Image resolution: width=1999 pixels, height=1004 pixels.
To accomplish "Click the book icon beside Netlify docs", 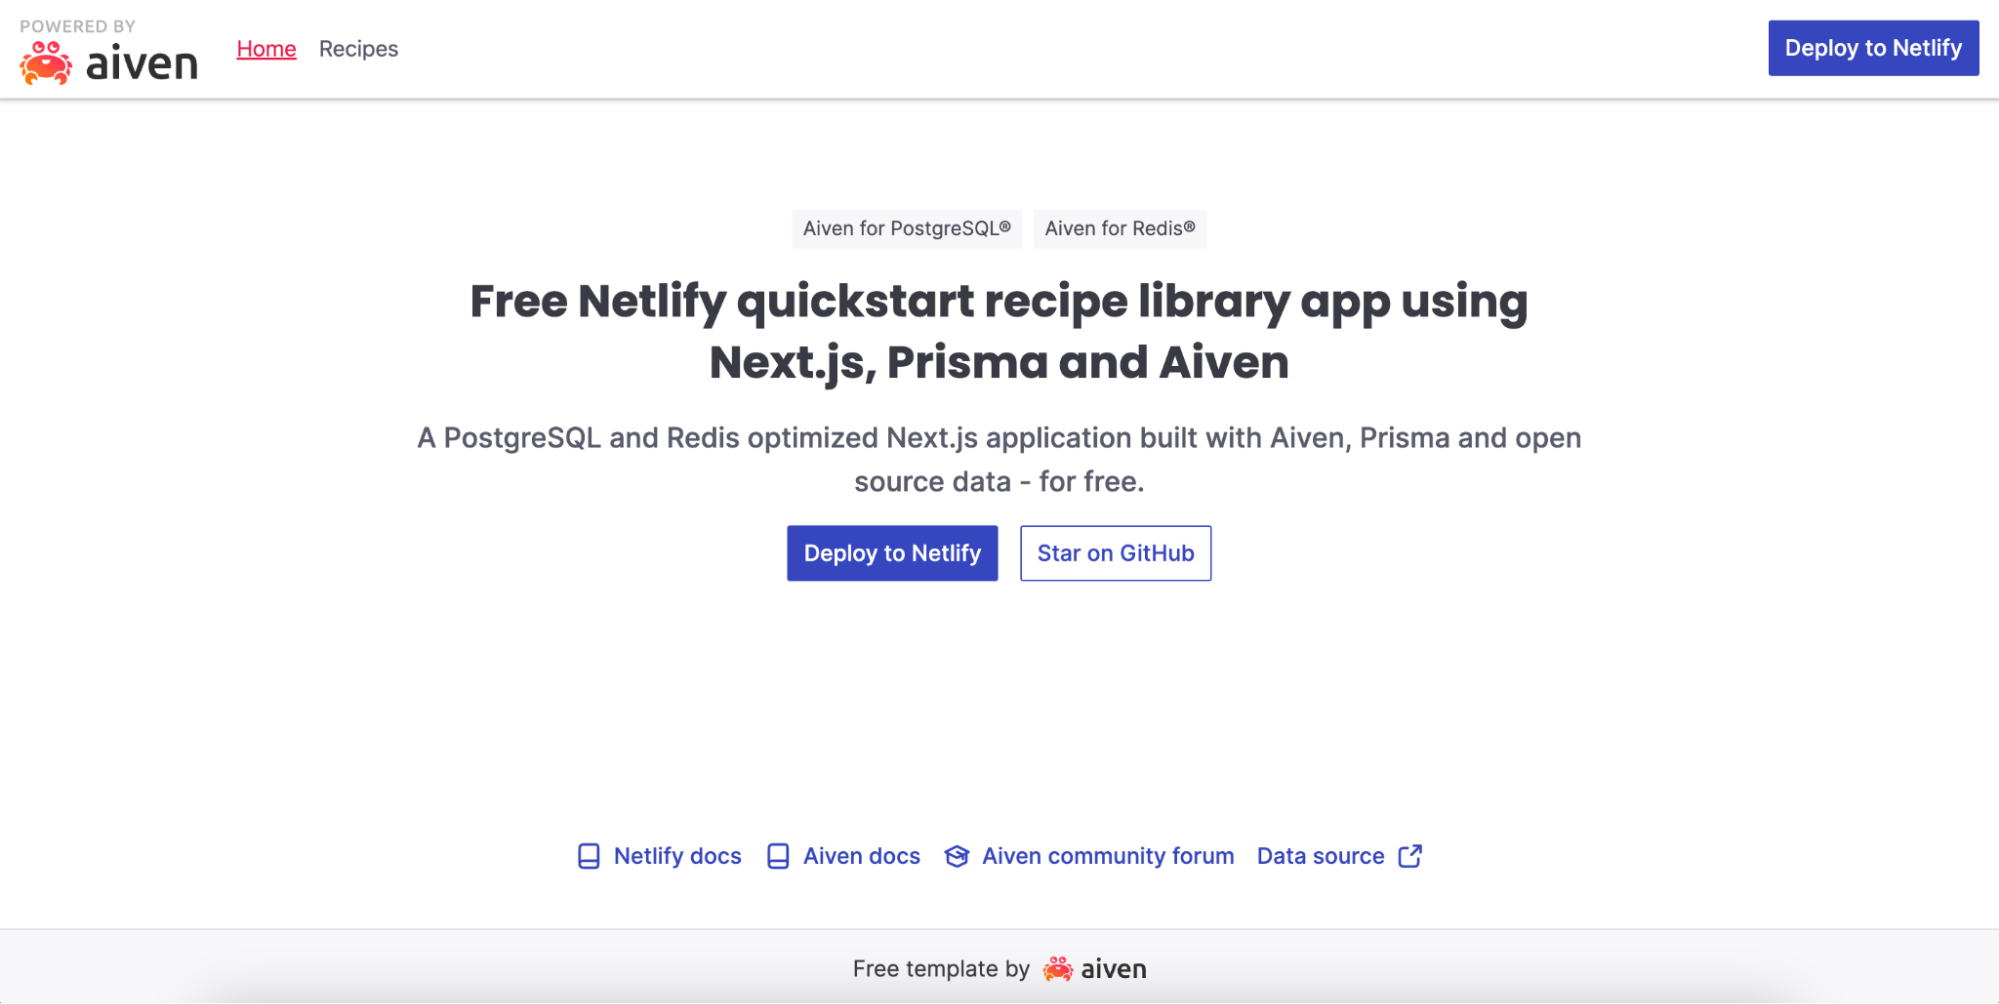I will click(x=589, y=857).
